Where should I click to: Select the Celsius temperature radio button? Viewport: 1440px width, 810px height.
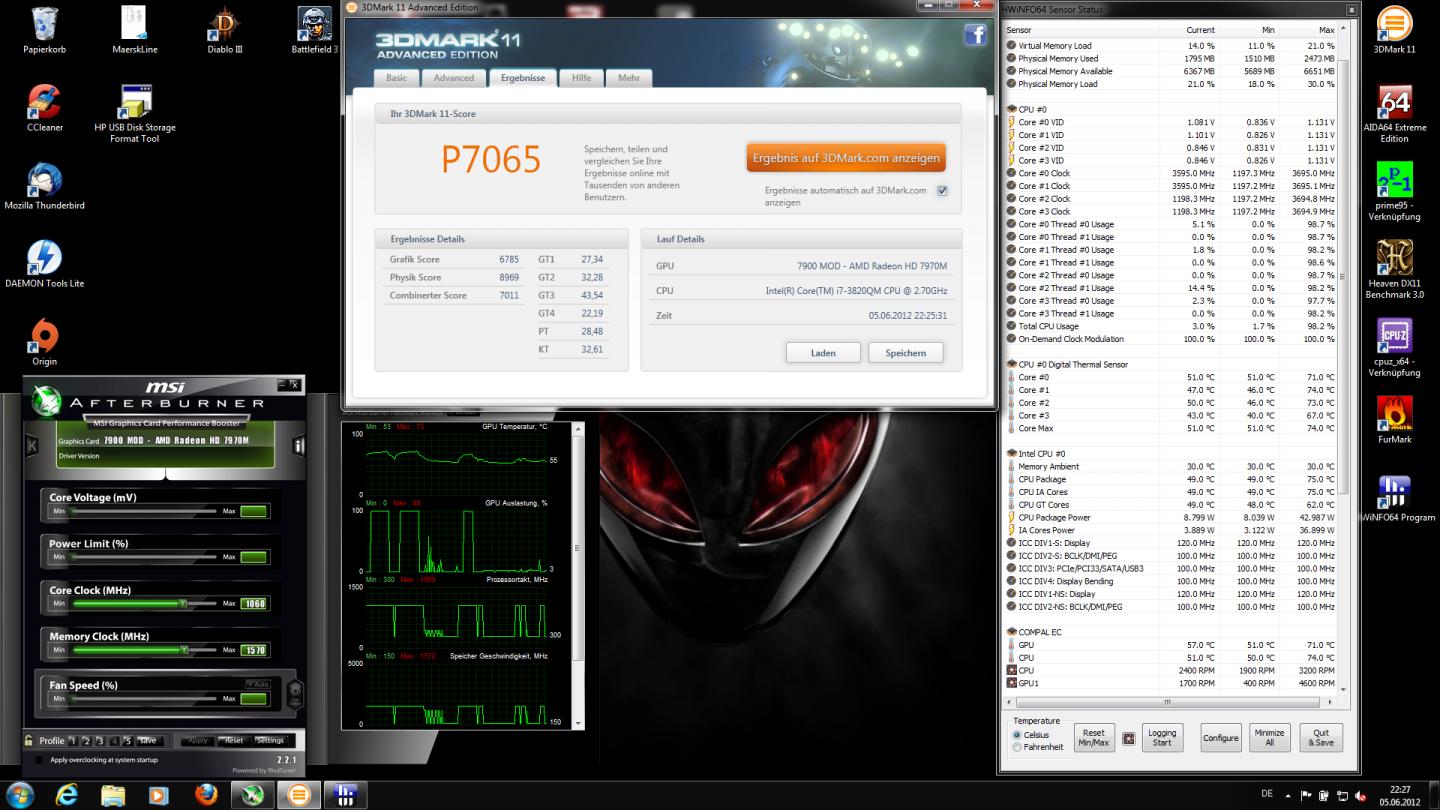click(1017, 735)
